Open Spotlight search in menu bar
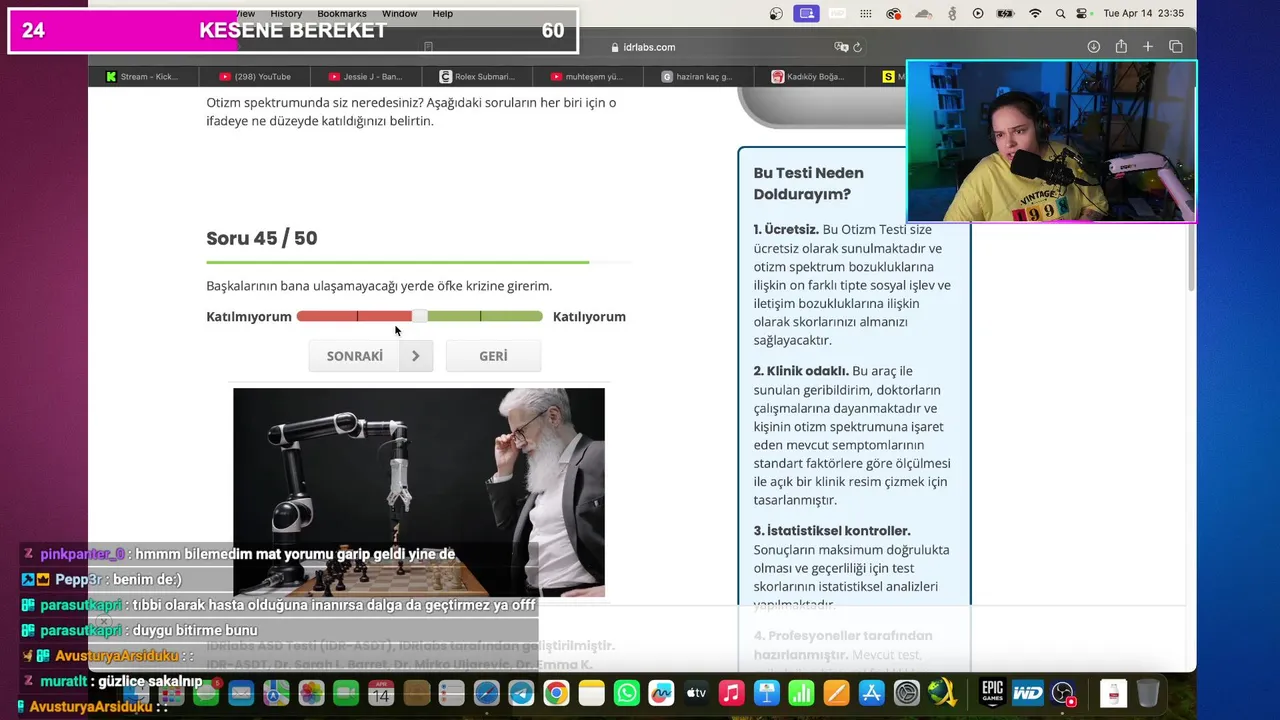 tap(1060, 14)
